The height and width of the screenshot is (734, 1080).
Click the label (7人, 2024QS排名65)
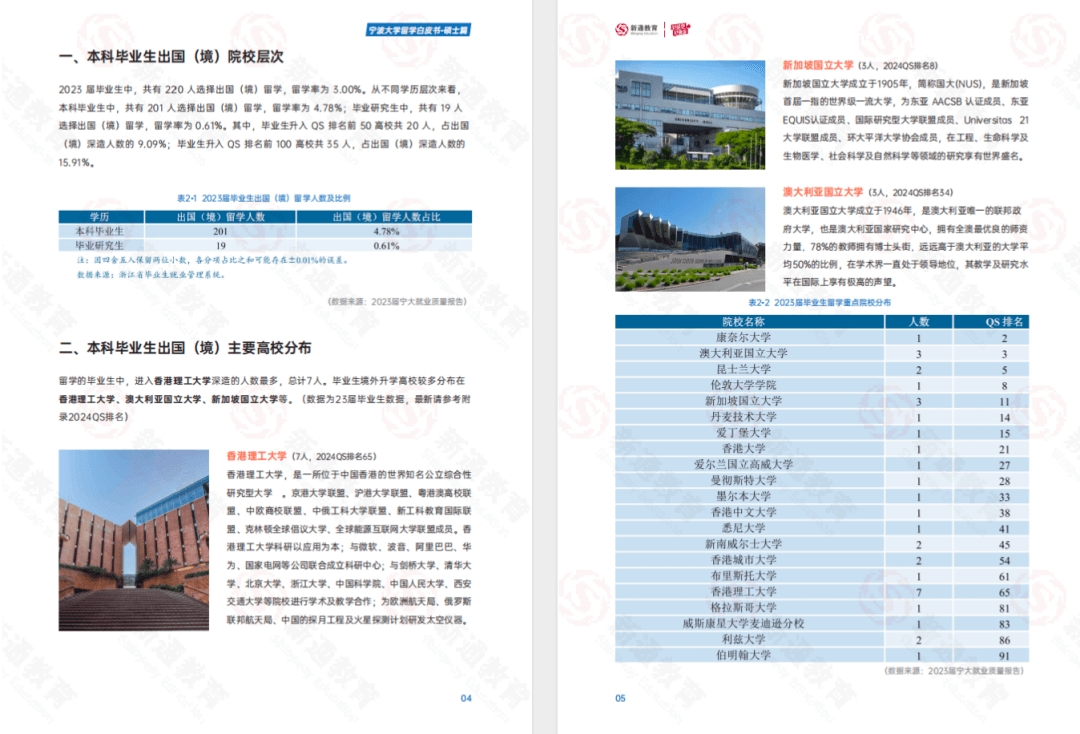(x=334, y=457)
